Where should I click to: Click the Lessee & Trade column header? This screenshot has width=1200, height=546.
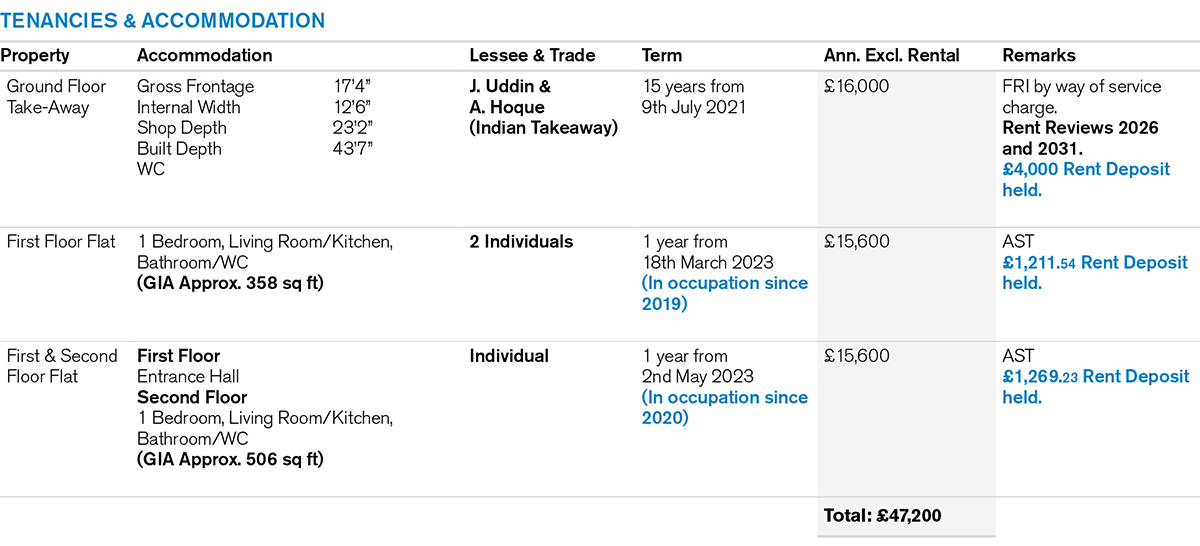coord(532,56)
